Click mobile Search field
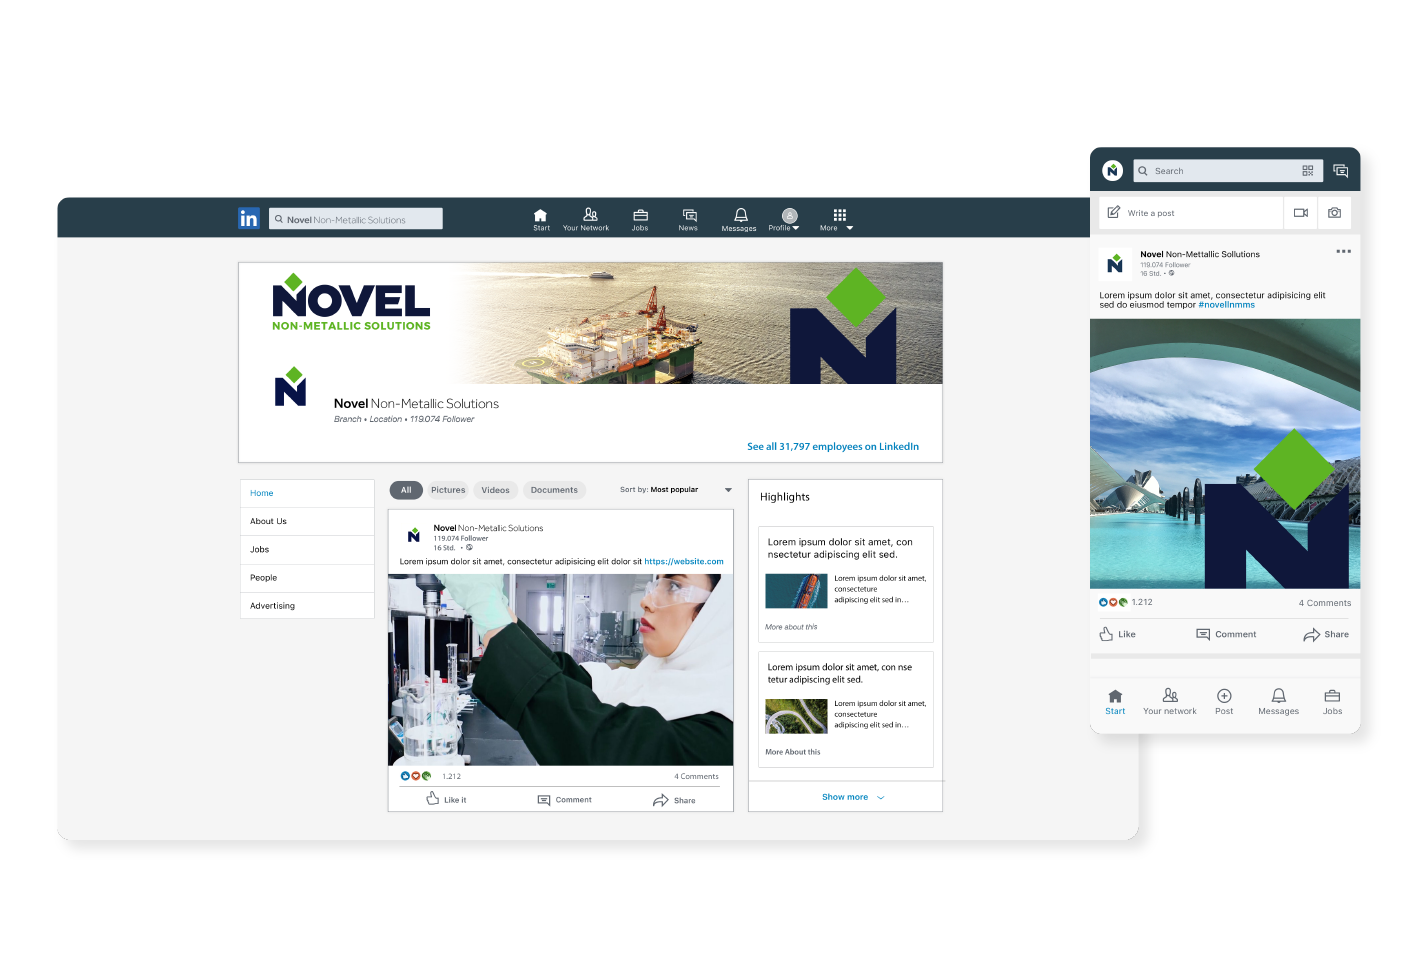 click(x=1228, y=171)
